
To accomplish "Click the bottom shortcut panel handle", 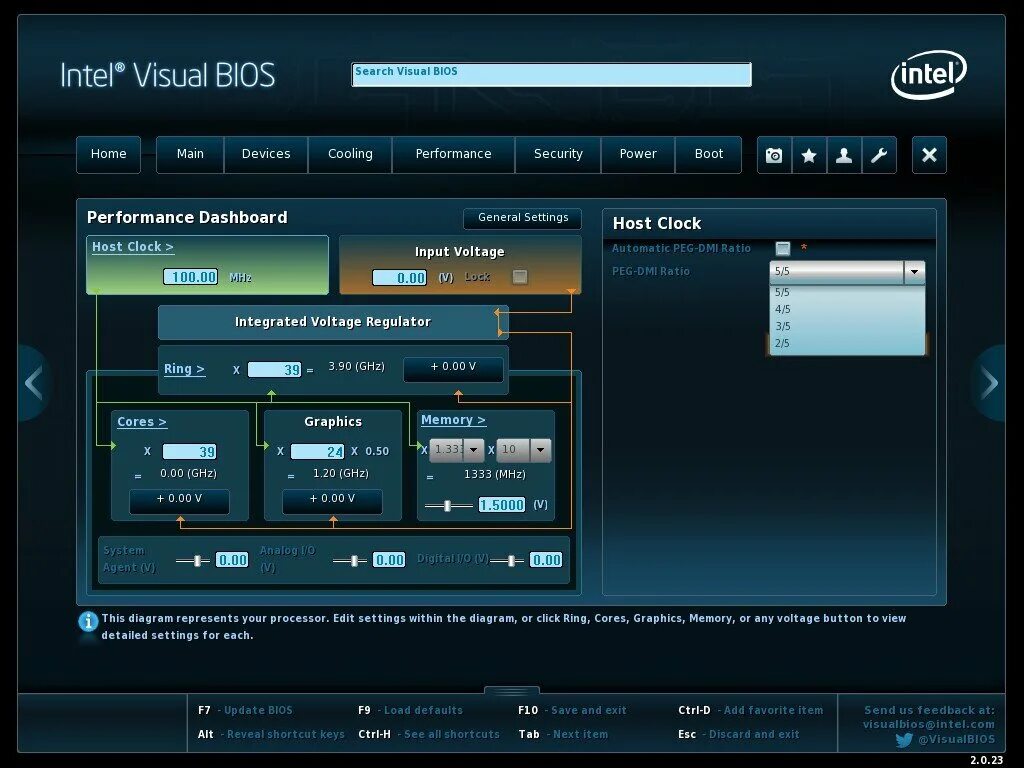I will coord(512,691).
